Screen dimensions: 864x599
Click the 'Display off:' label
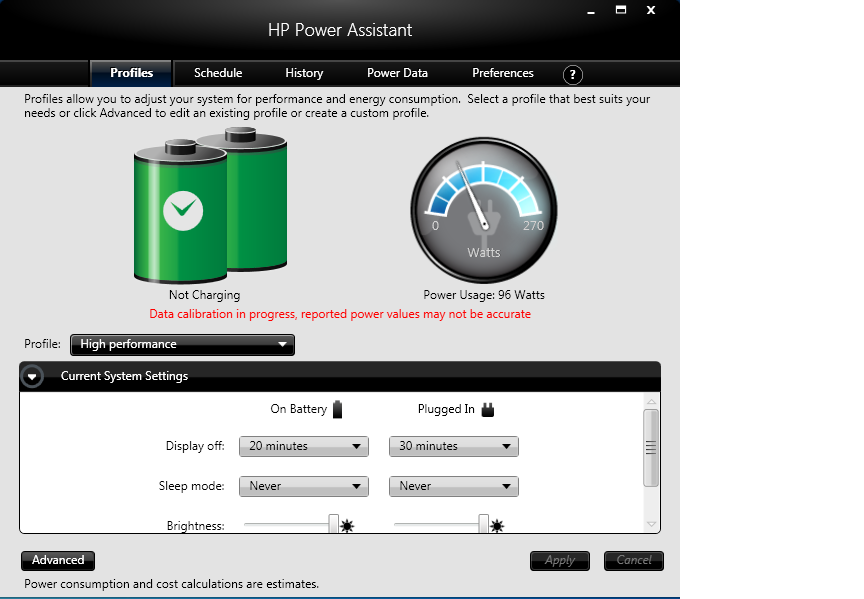point(195,446)
